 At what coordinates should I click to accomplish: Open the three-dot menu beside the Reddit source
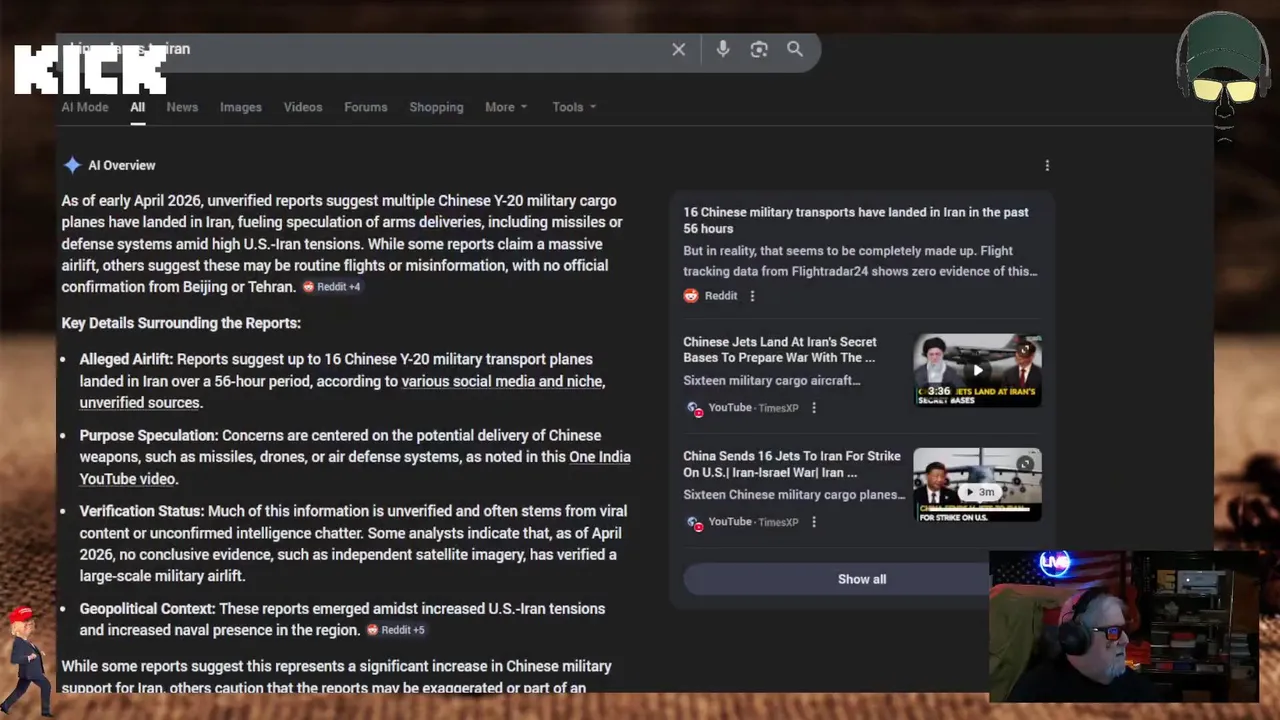(753, 296)
